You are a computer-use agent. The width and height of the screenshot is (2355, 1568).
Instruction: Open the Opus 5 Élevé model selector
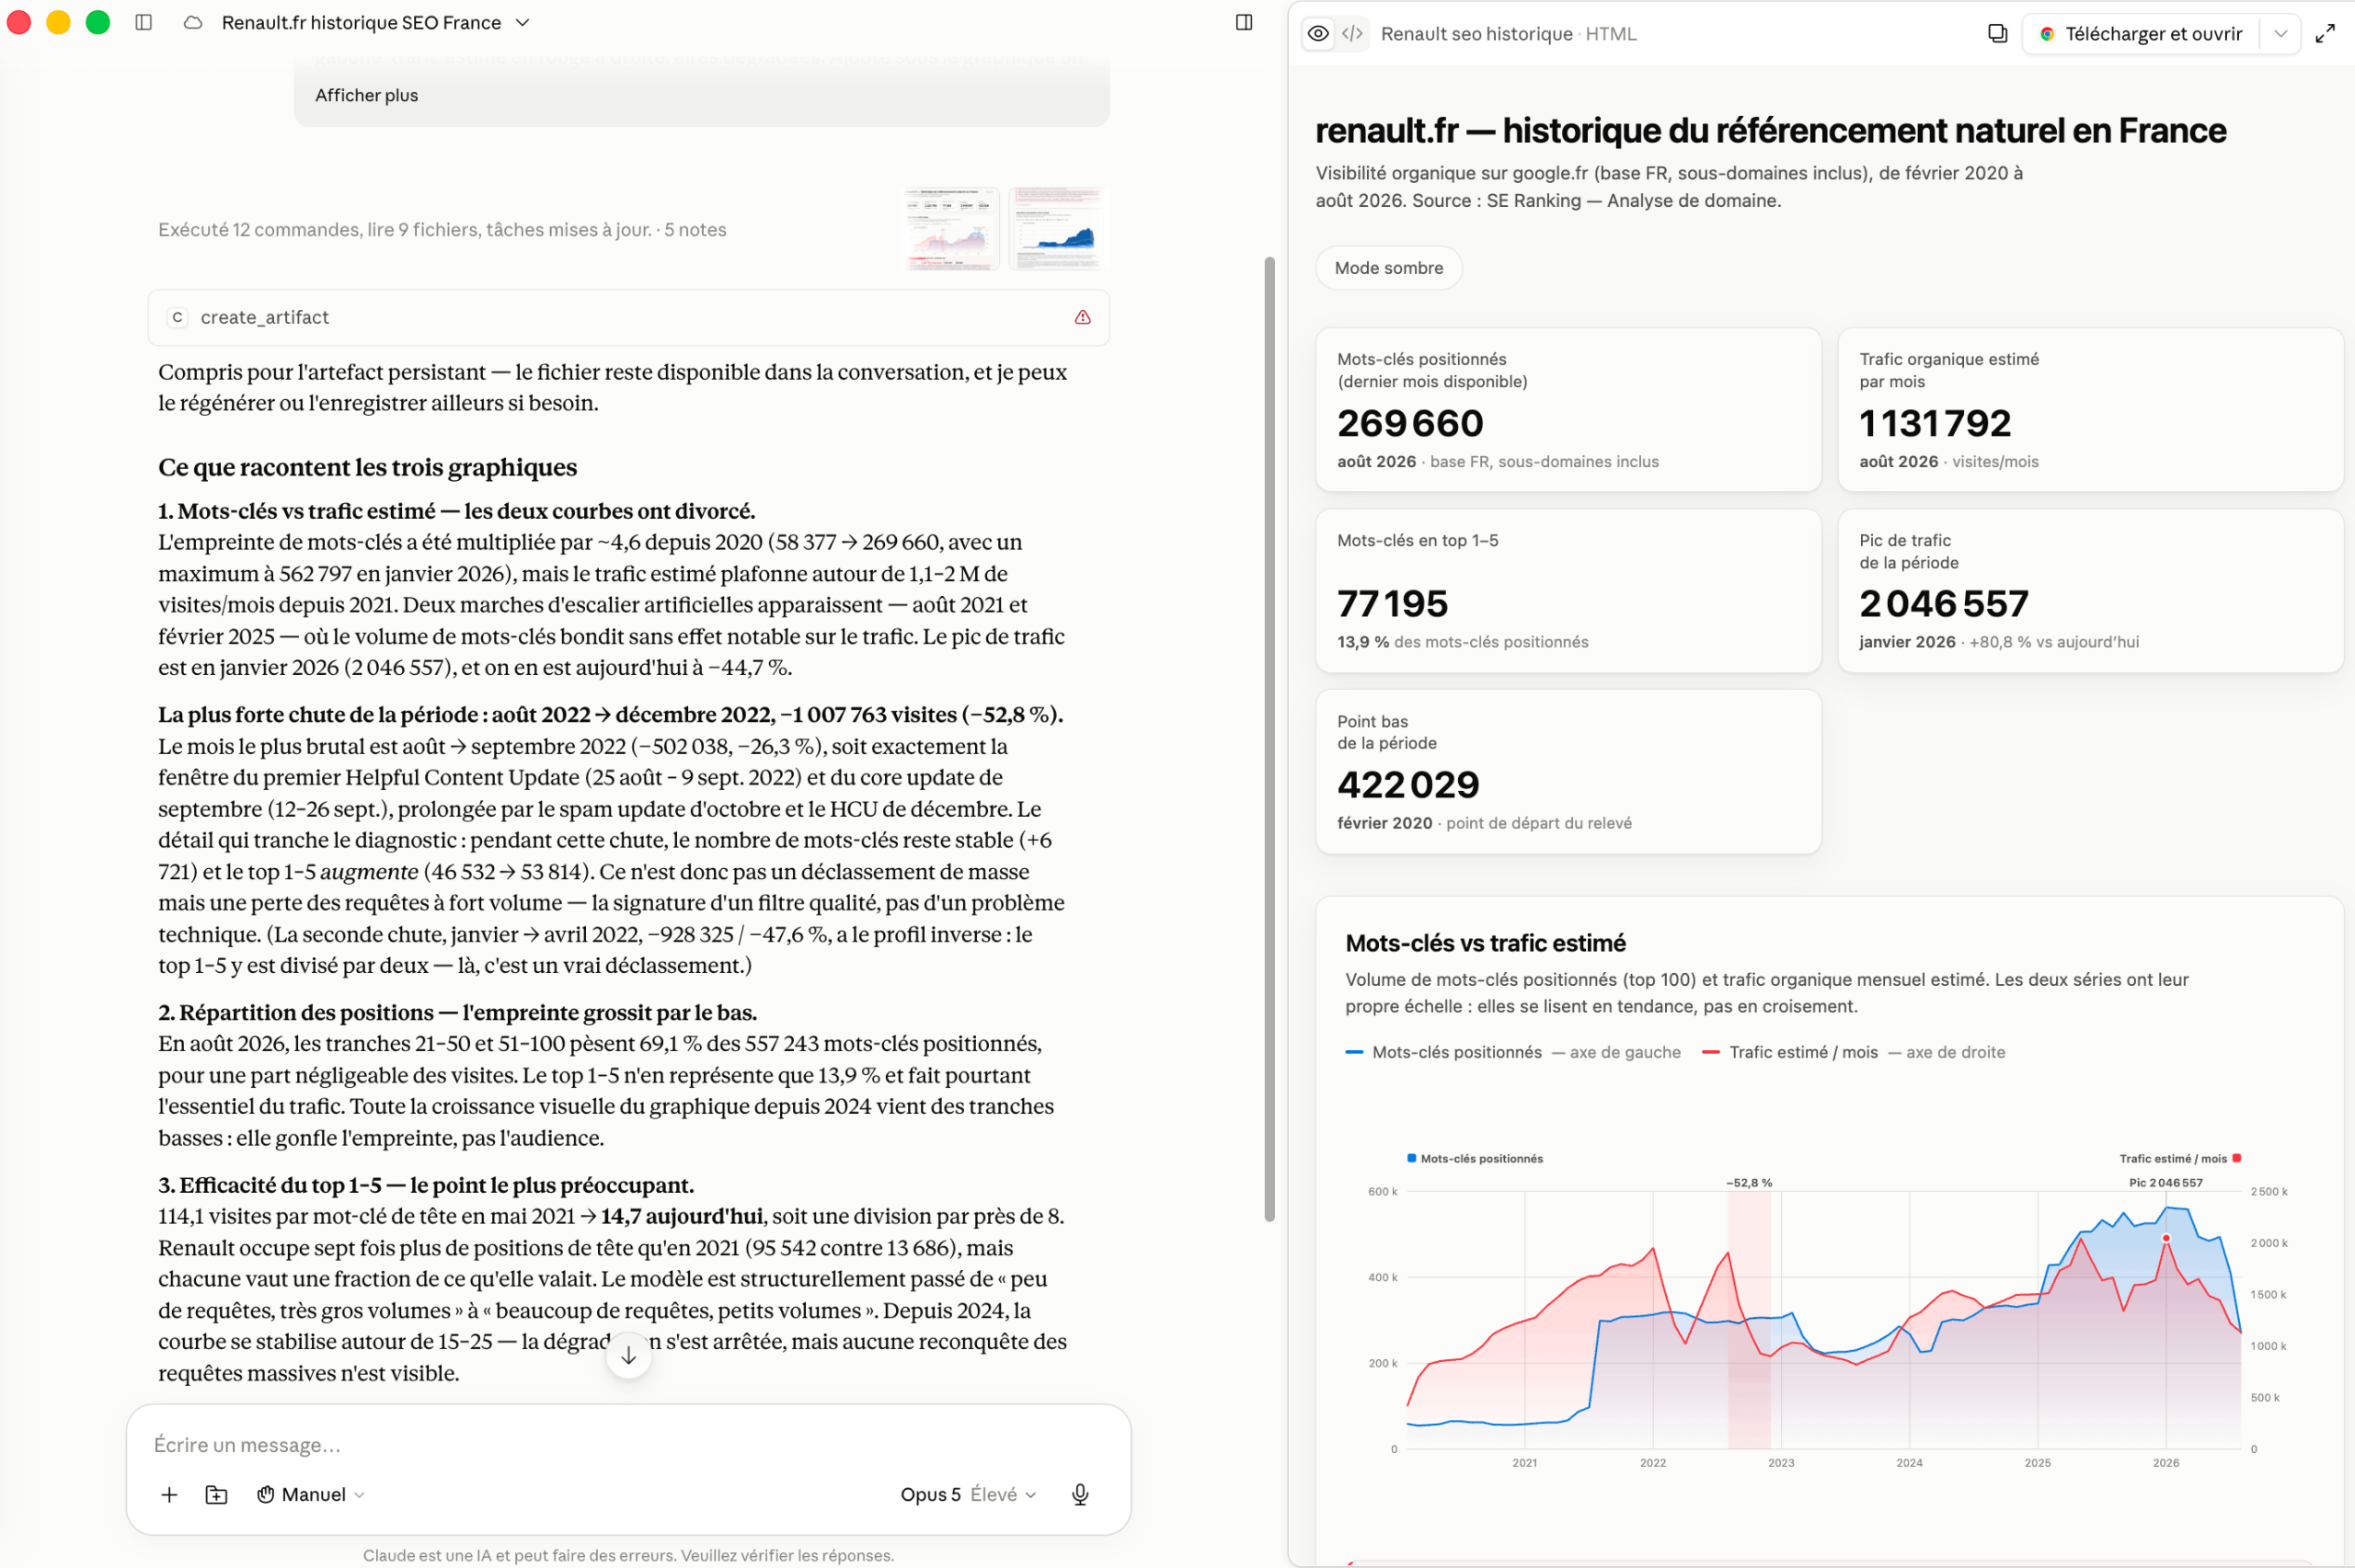(968, 1494)
